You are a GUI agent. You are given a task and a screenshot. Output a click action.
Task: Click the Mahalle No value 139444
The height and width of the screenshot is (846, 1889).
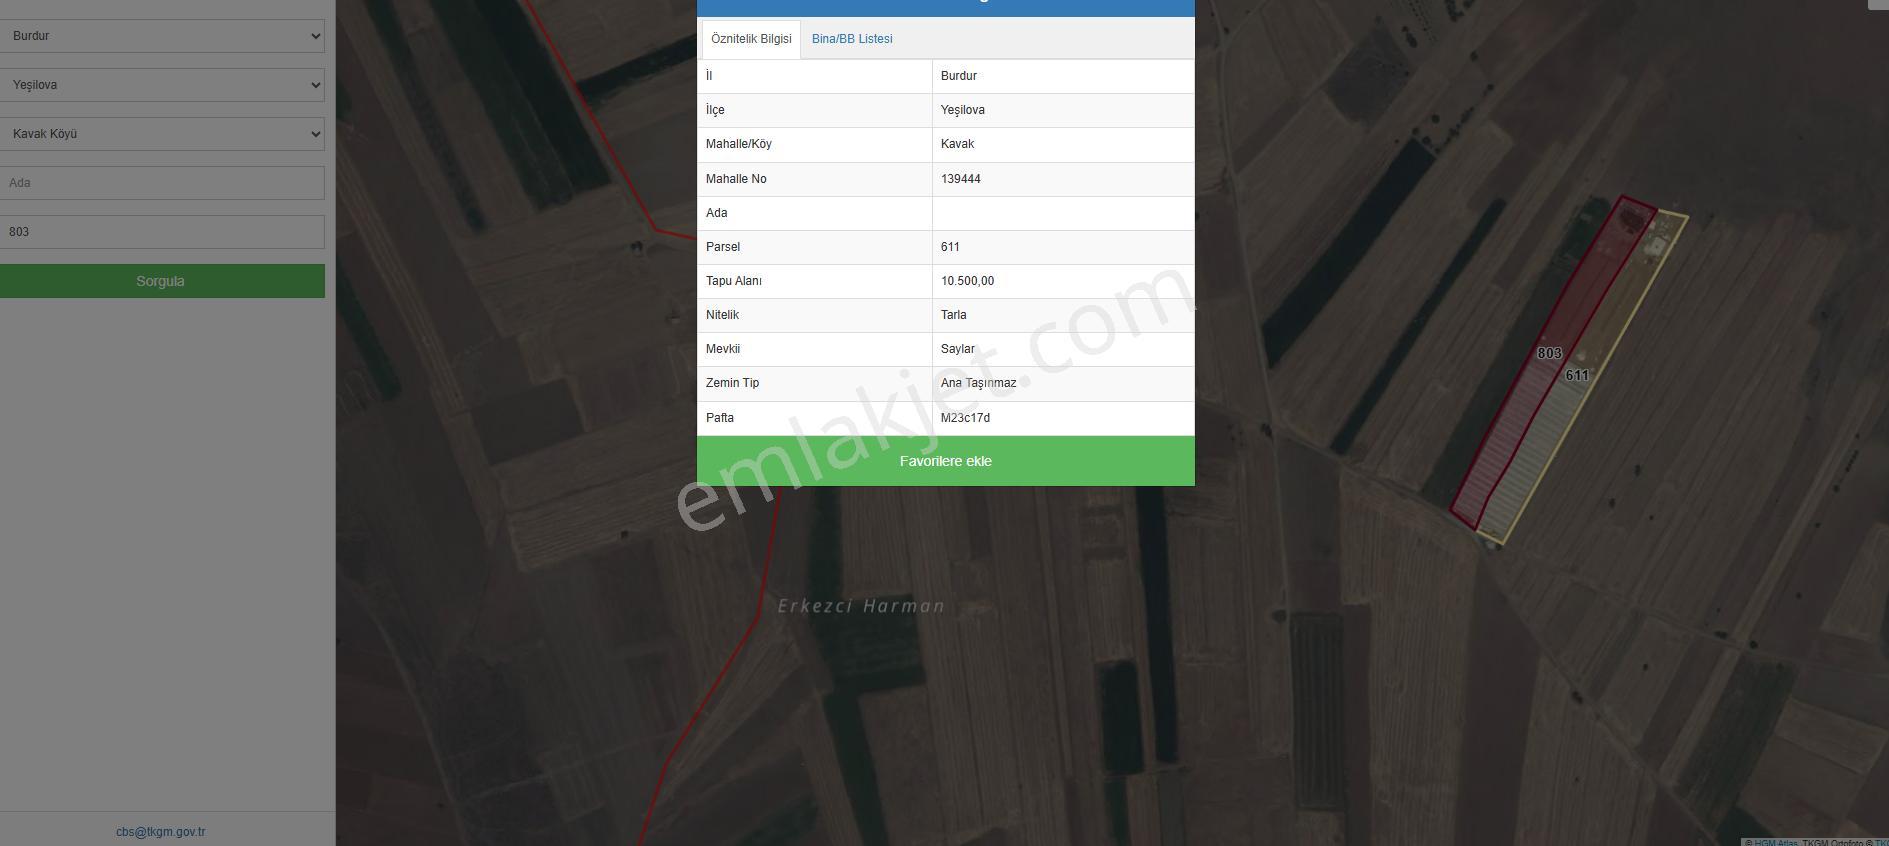click(x=960, y=179)
